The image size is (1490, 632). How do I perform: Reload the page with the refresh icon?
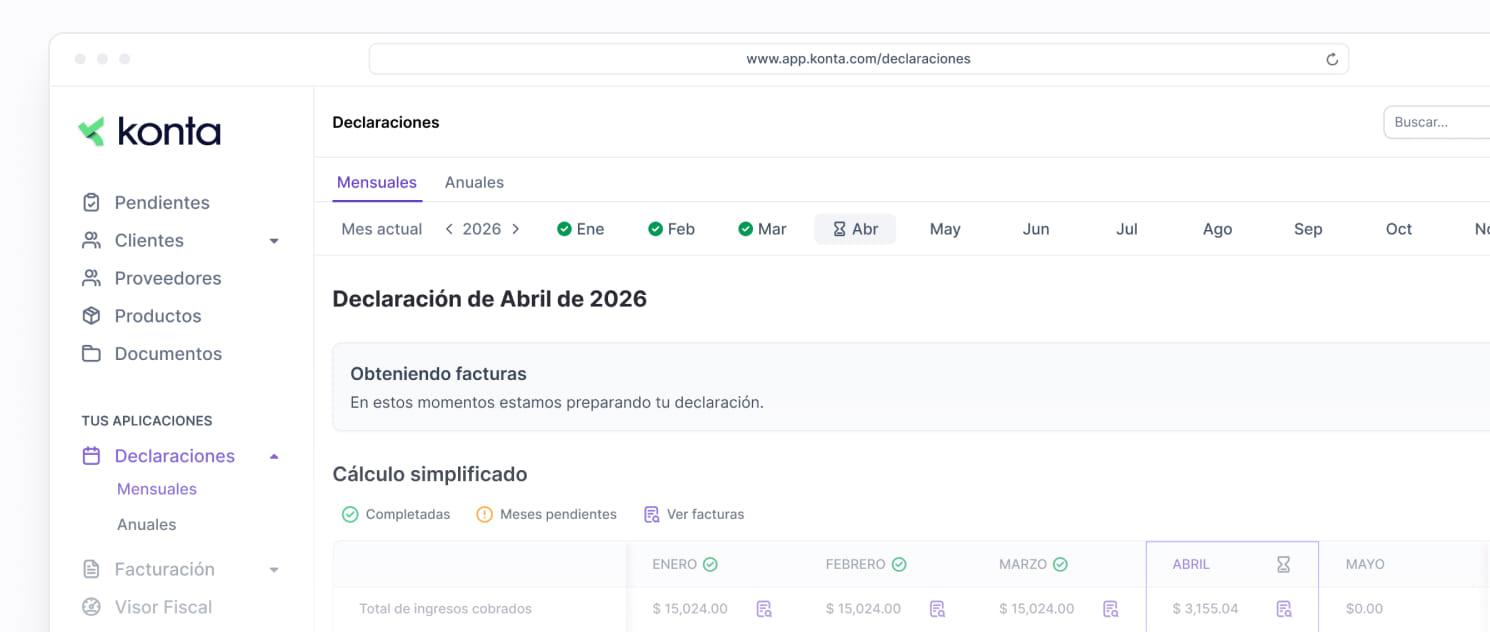pyautogui.click(x=1332, y=59)
